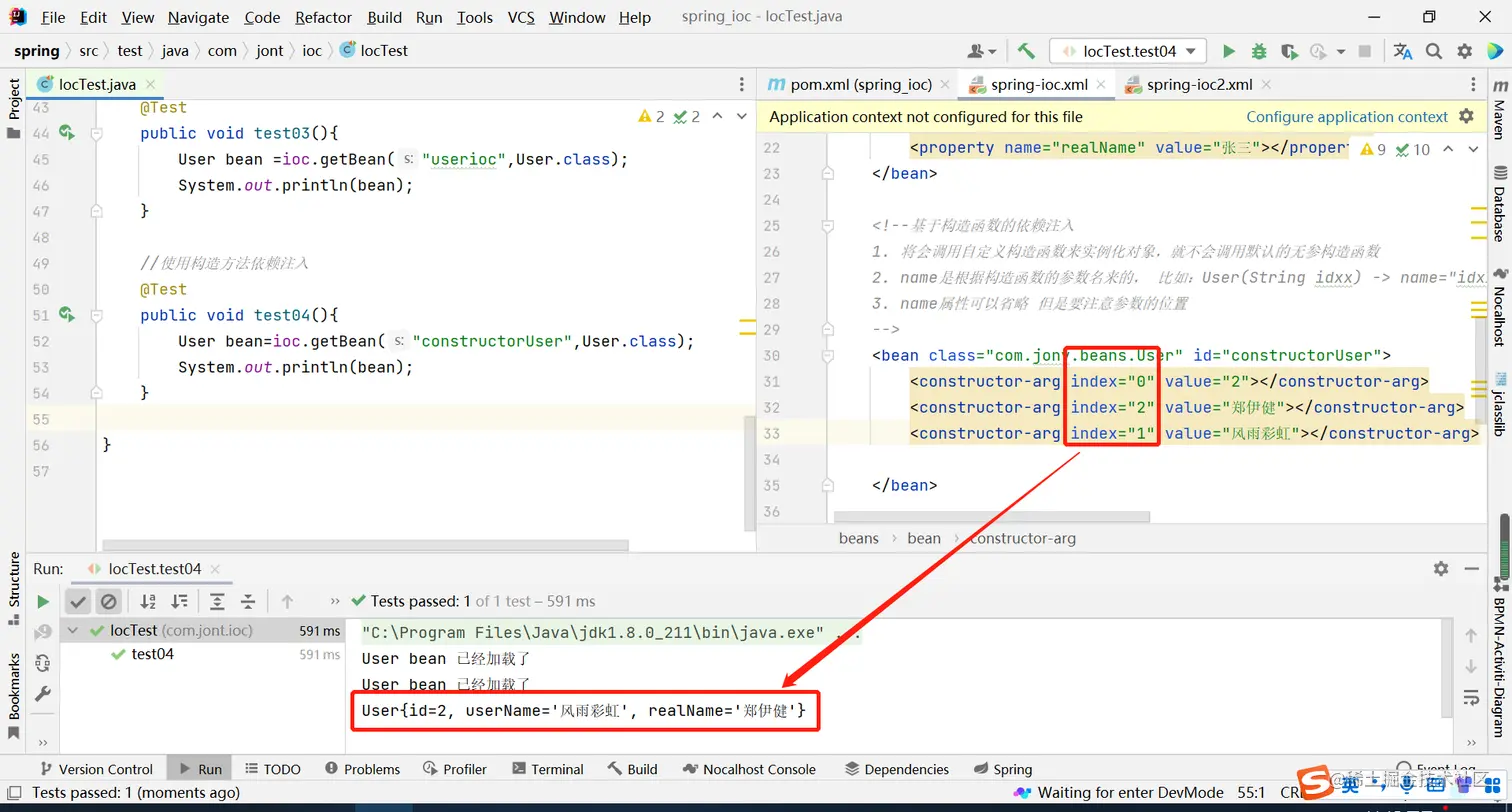Click the Build Project hammer icon

point(1026,51)
